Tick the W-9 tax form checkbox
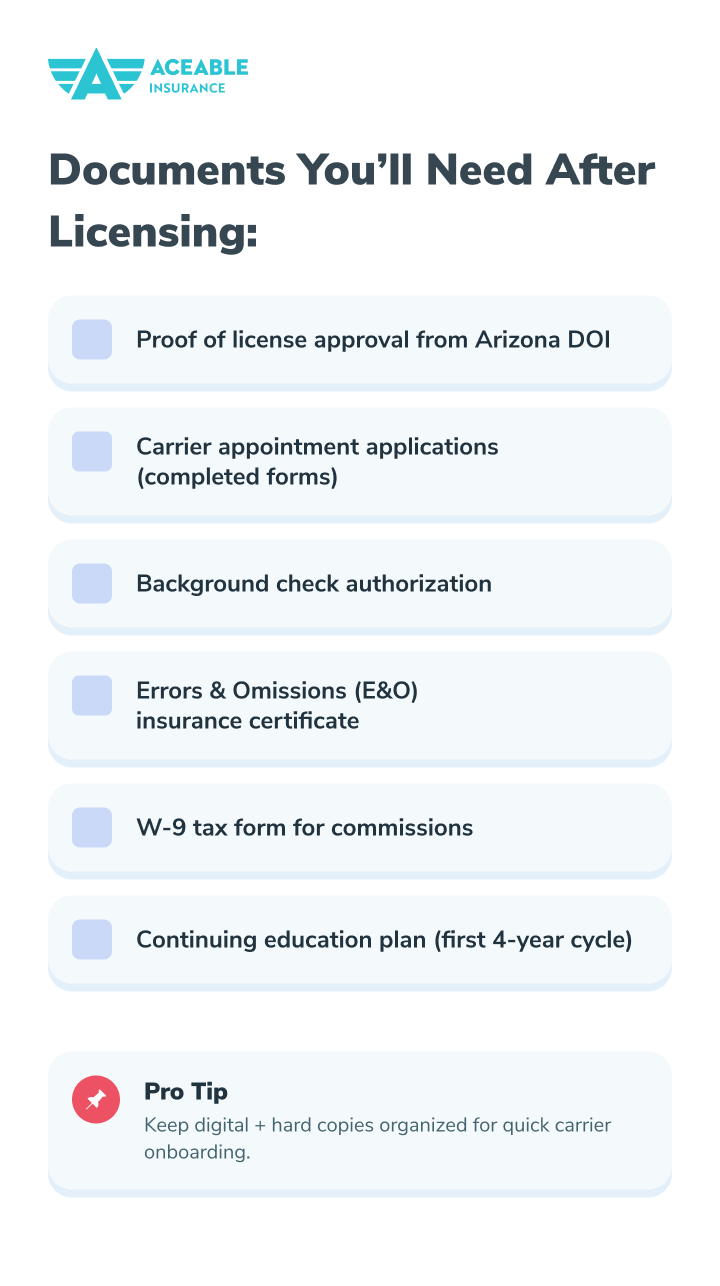Image resolution: width=720 pixels, height=1286 pixels. (92, 827)
